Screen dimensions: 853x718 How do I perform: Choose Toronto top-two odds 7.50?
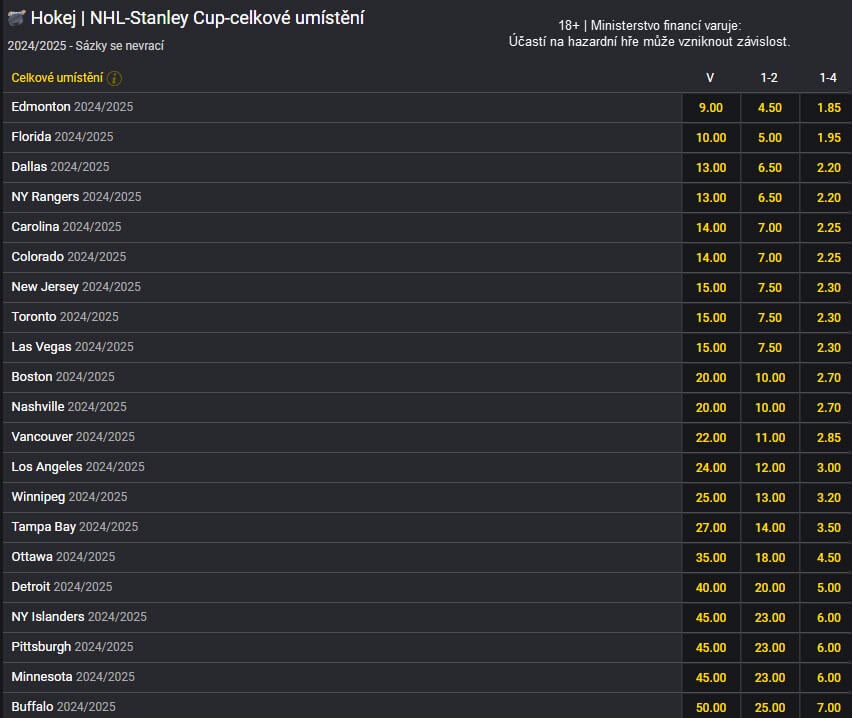click(x=769, y=317)
